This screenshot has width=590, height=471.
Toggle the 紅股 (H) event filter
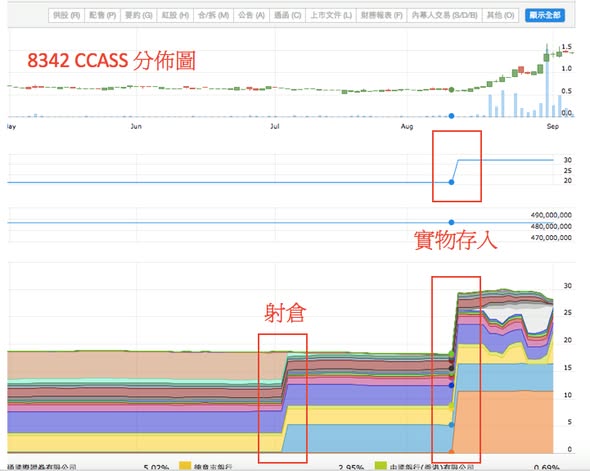point(175,15)
